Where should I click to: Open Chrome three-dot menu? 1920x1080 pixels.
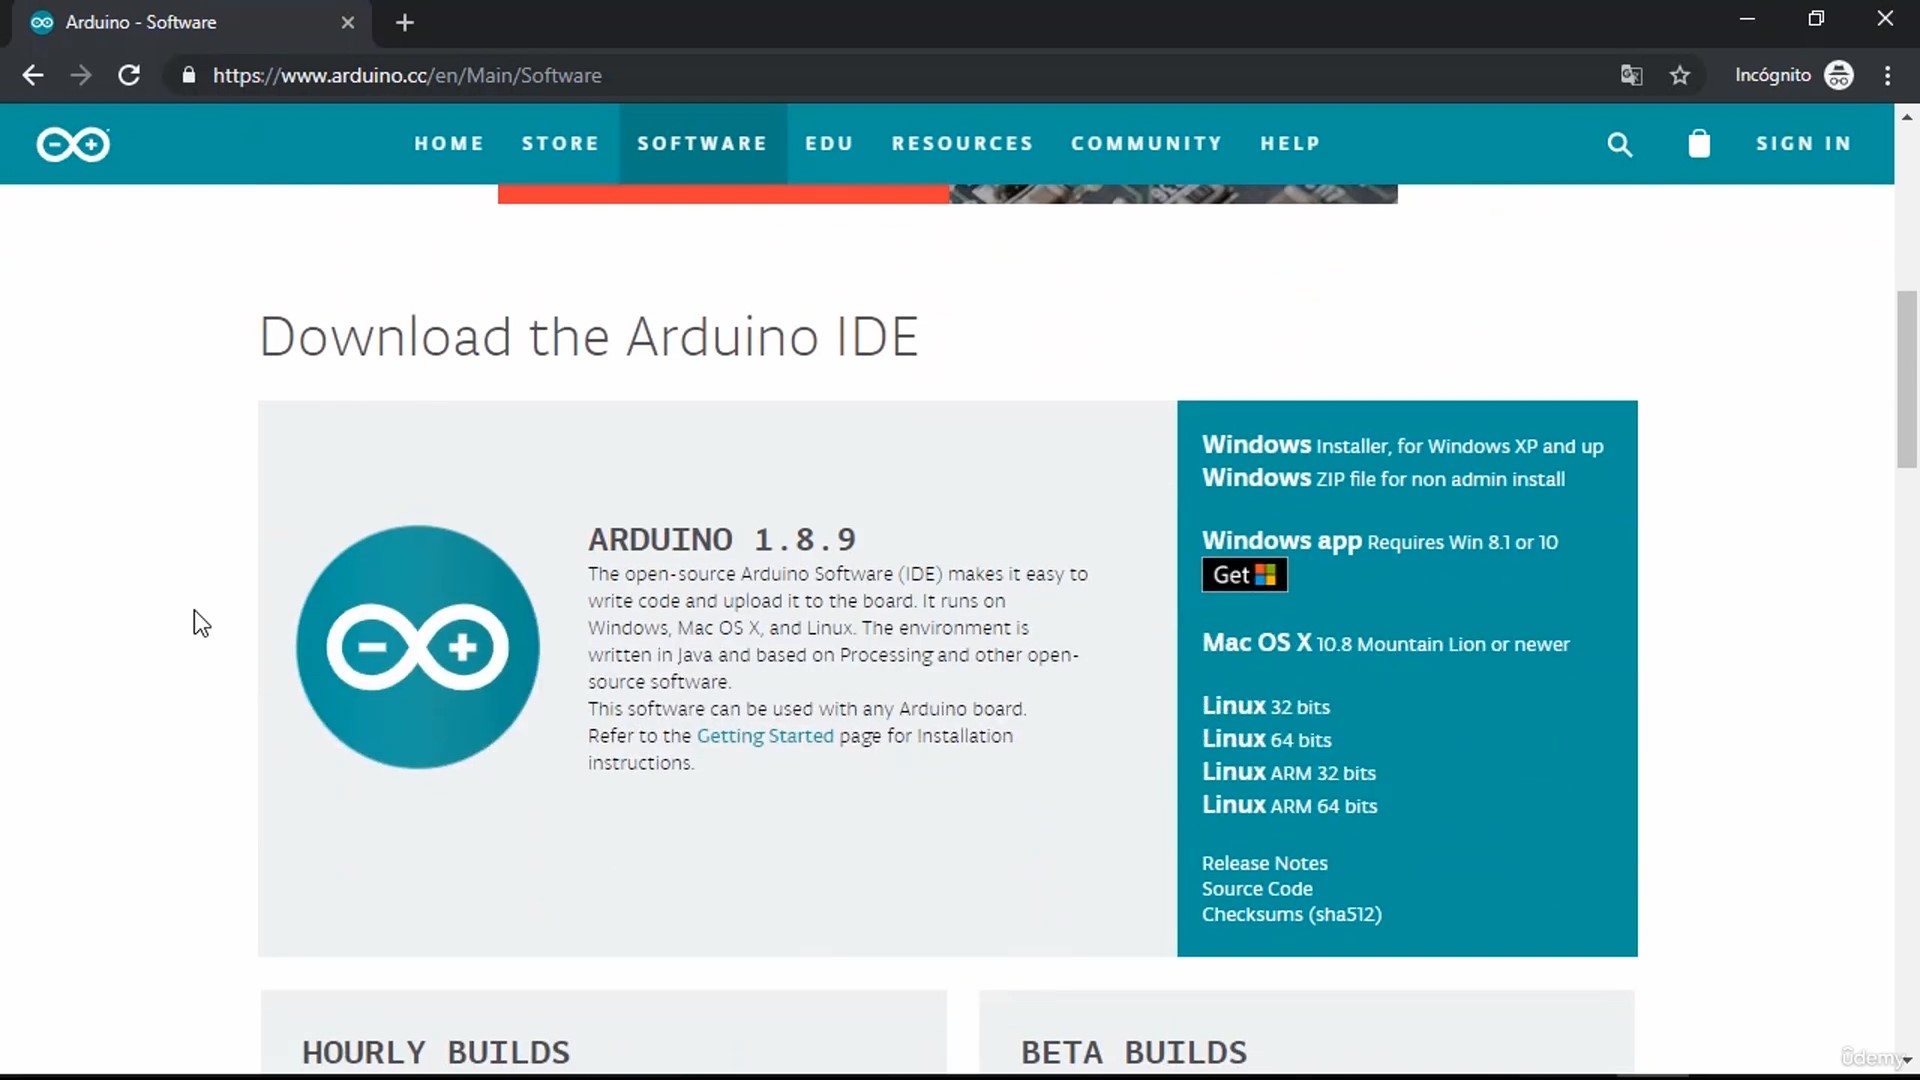click(1888, 75)
